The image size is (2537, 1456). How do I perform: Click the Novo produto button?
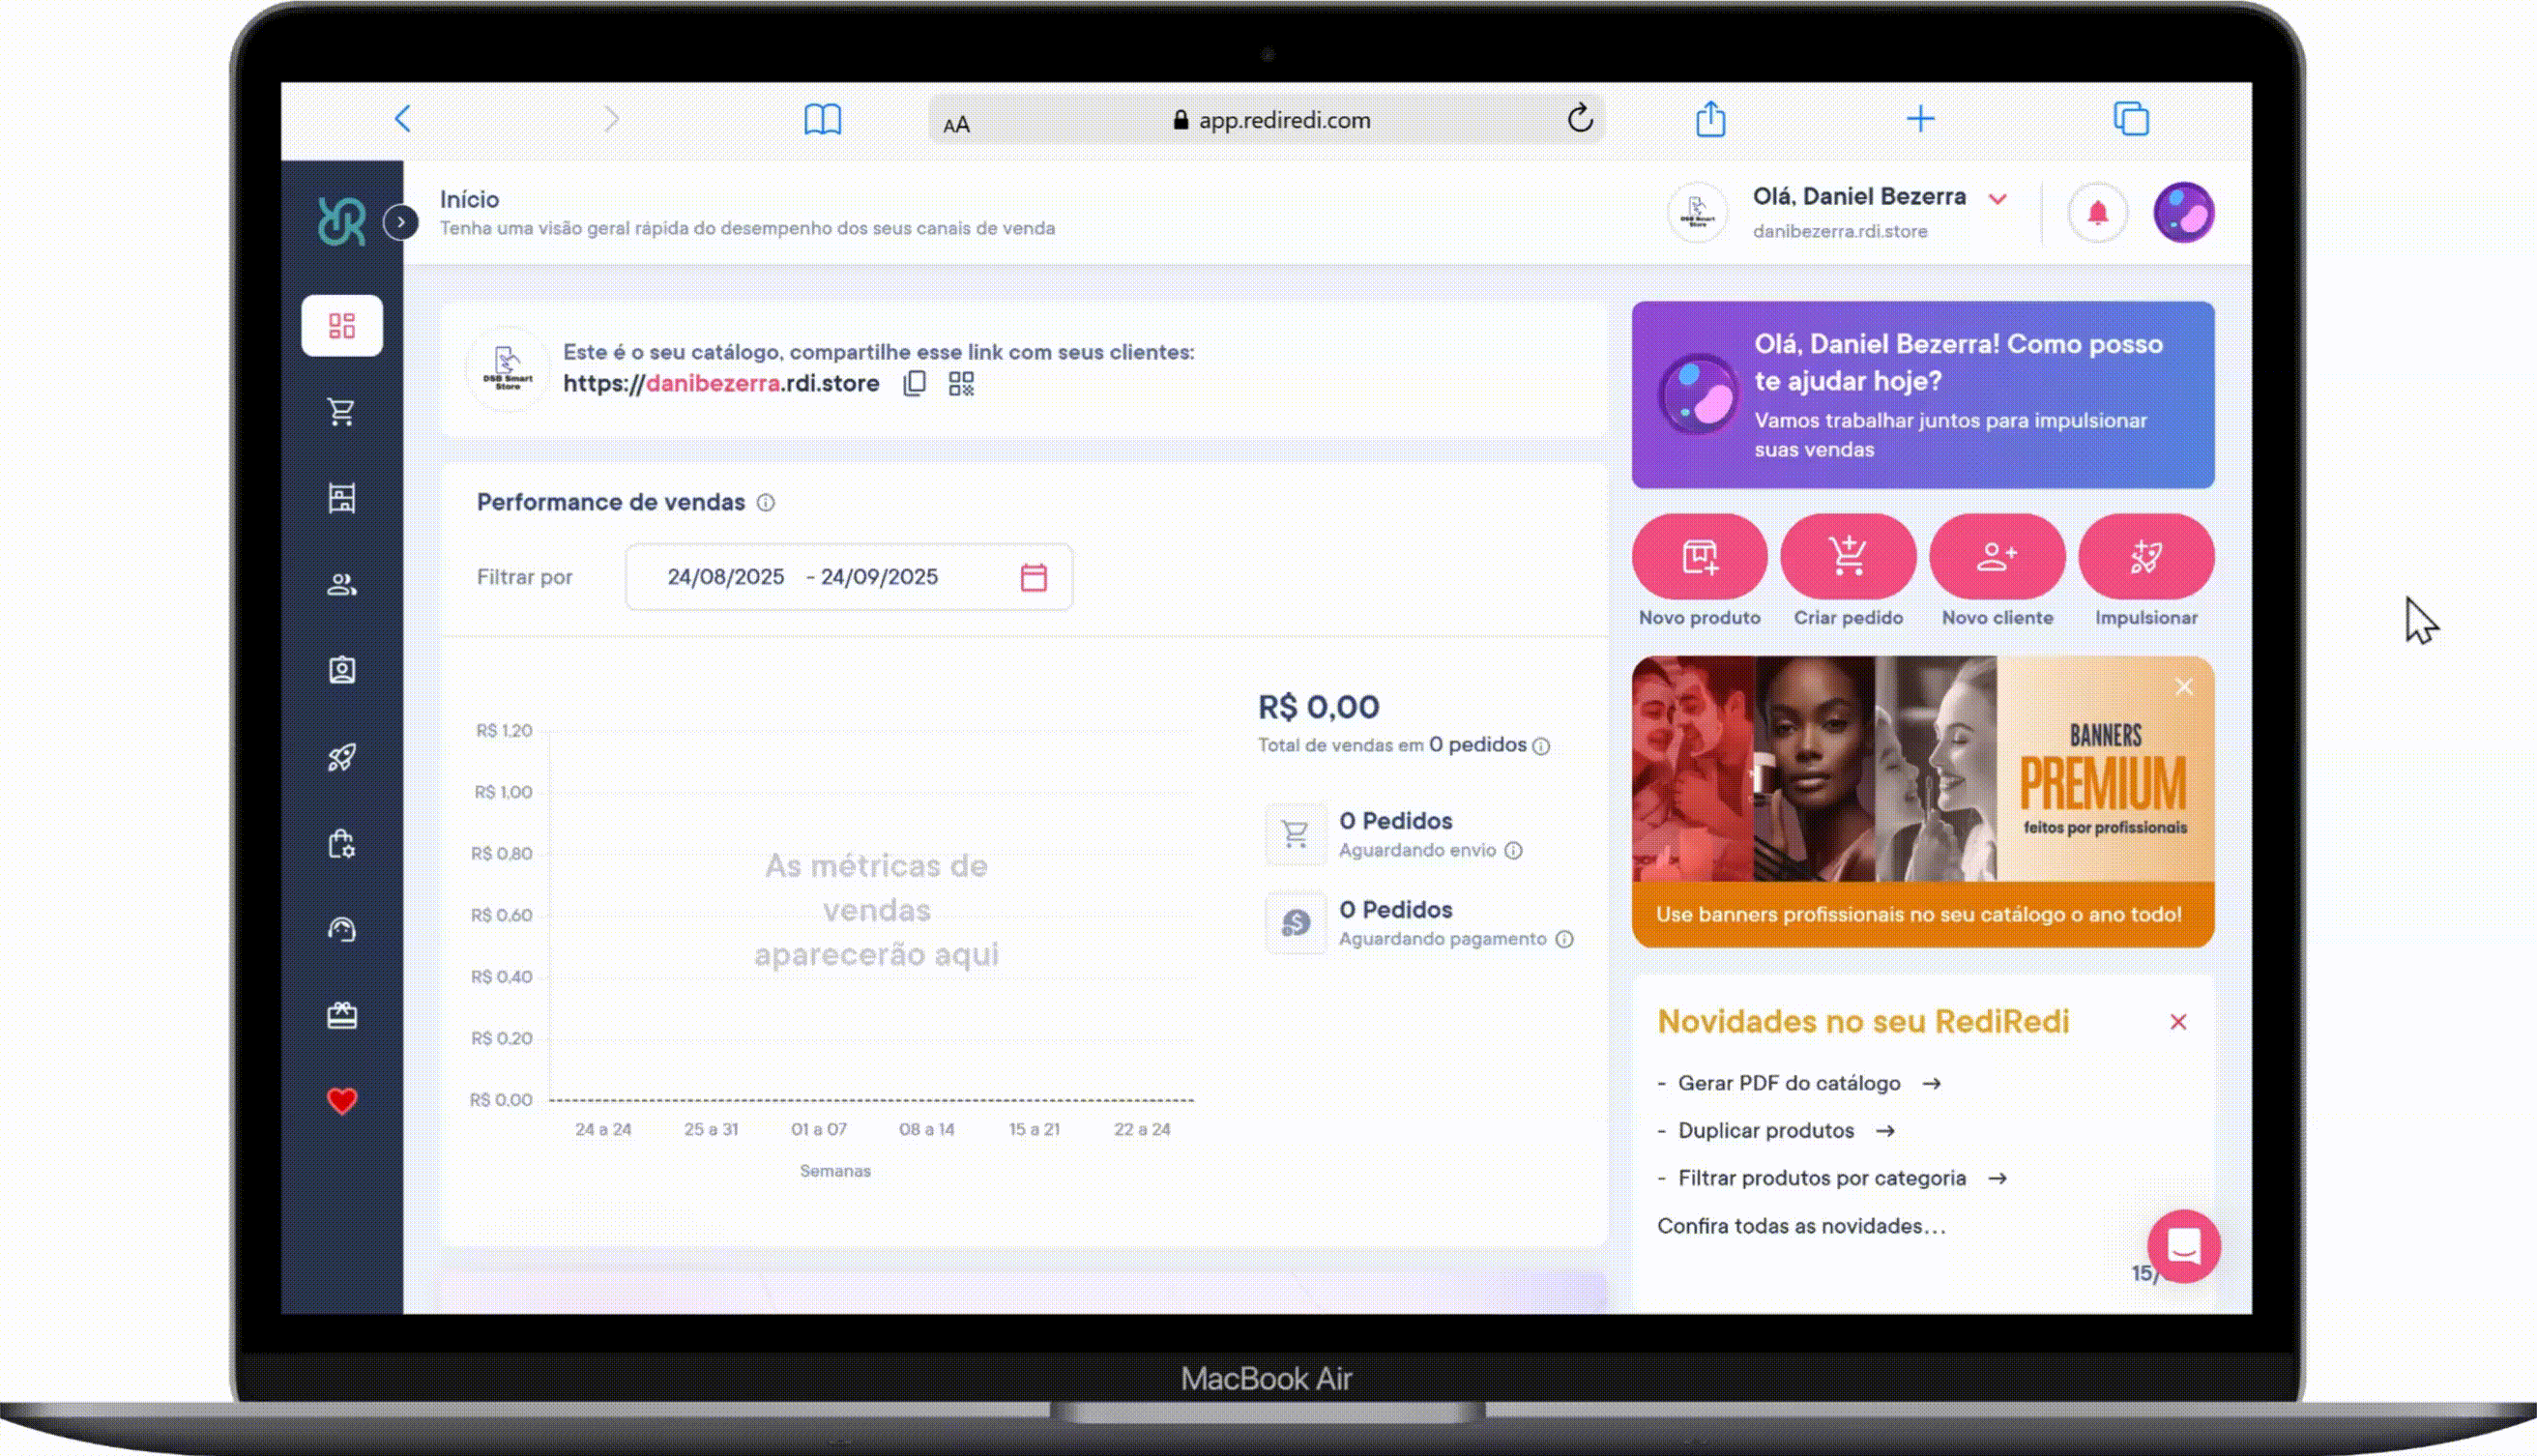1699,557
